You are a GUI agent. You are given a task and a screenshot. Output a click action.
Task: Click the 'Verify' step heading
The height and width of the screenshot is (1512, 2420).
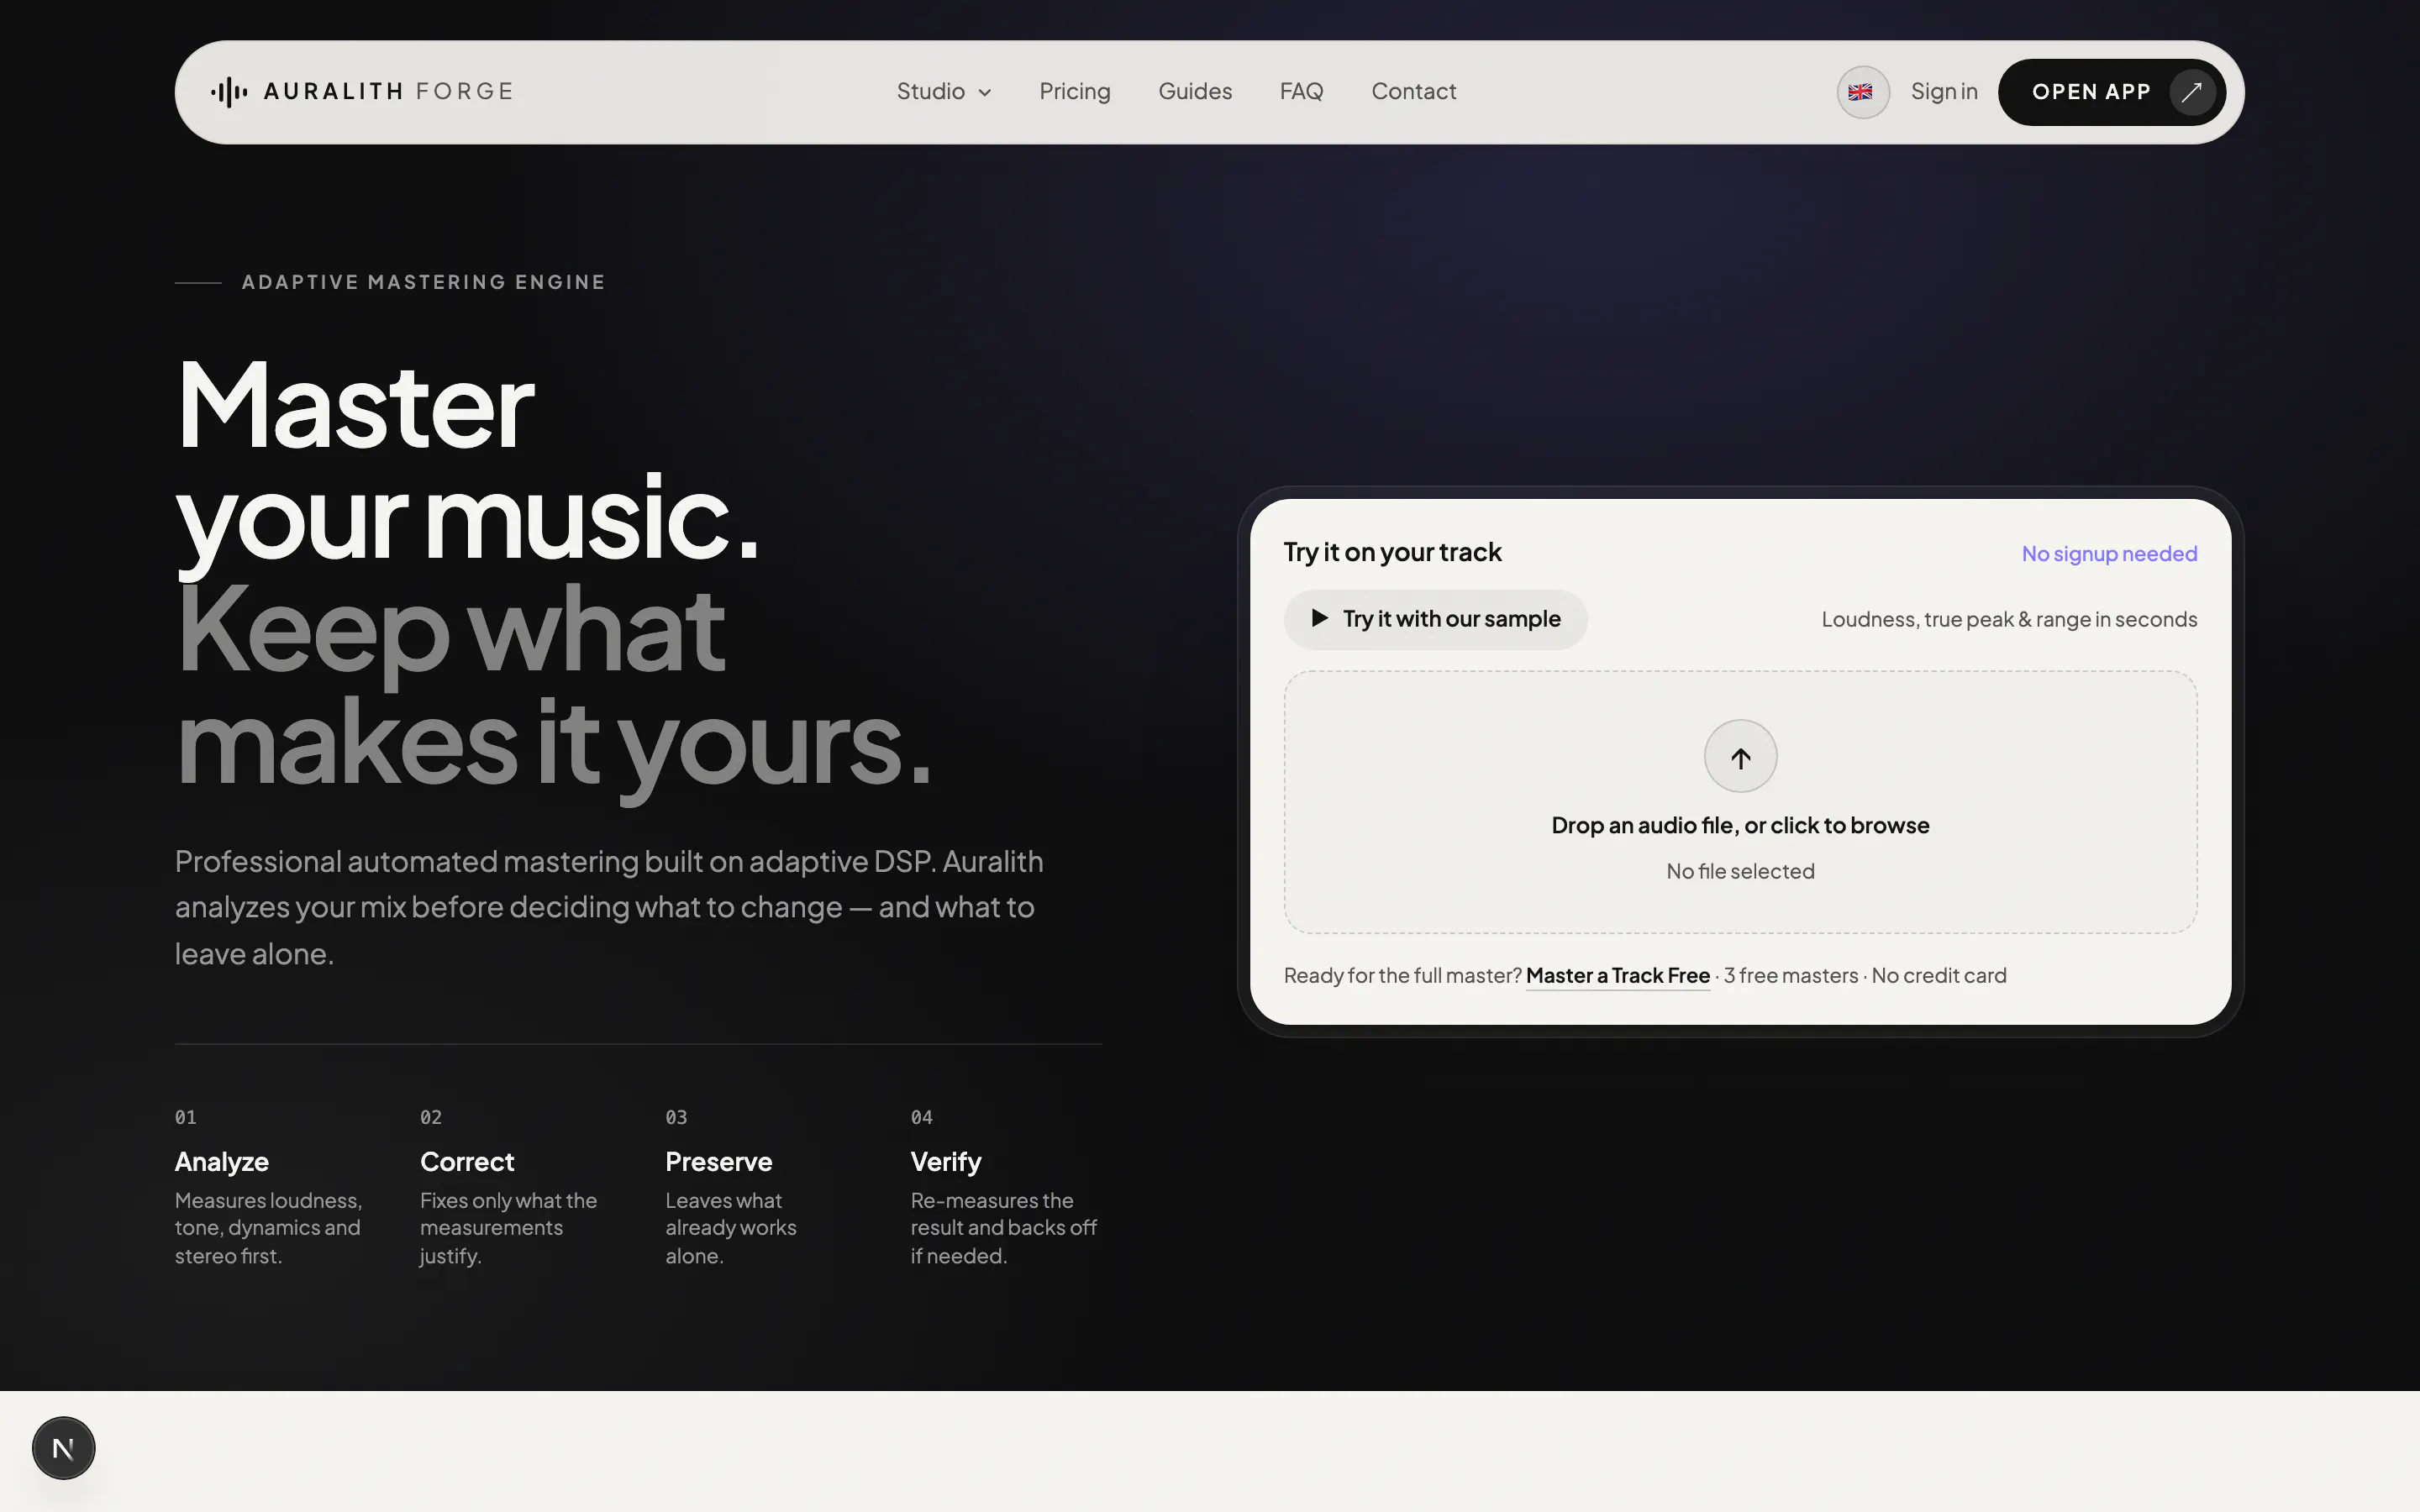pos(945,1162)
